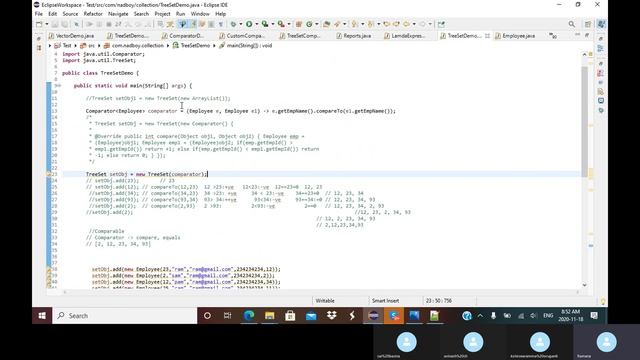Viewport: 640px width, 360px height.
Task: Open the Window menu
Action: (200, 14)
